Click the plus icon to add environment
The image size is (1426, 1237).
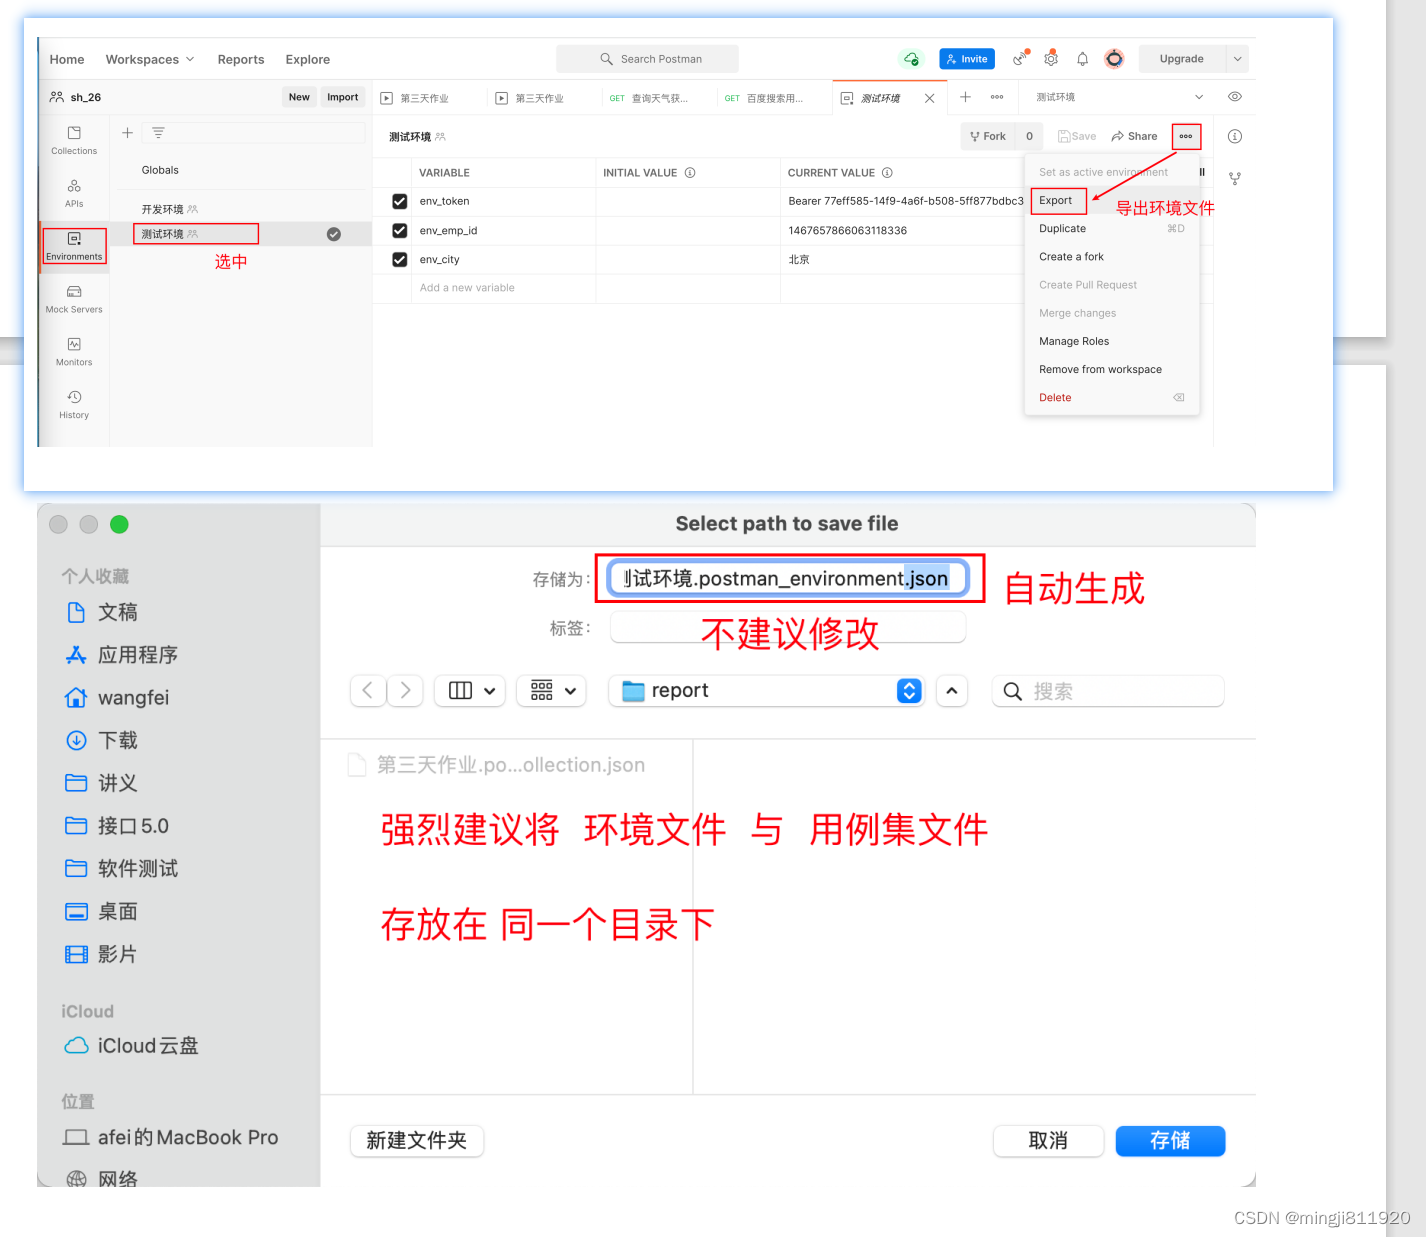[x=127, y=133]
